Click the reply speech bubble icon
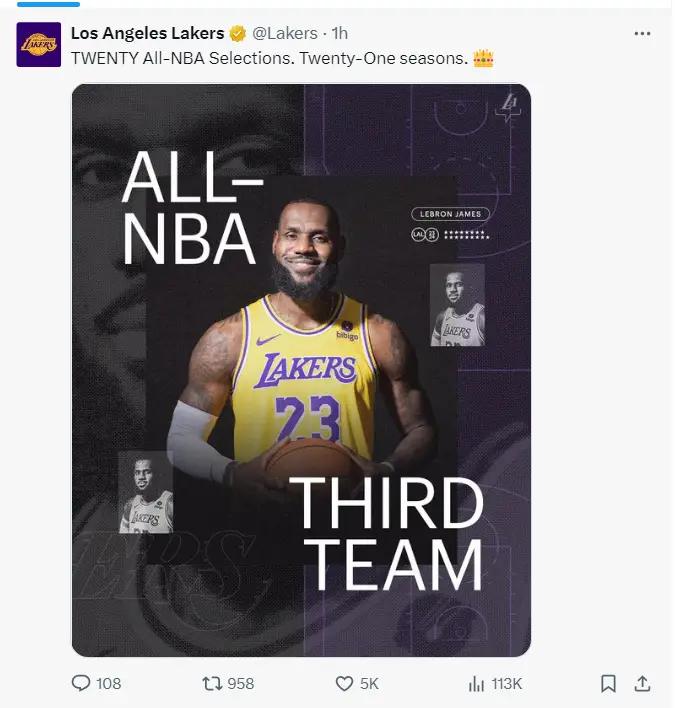The height and width of the screenshot is (708, 675). click(x=82, y=683)
